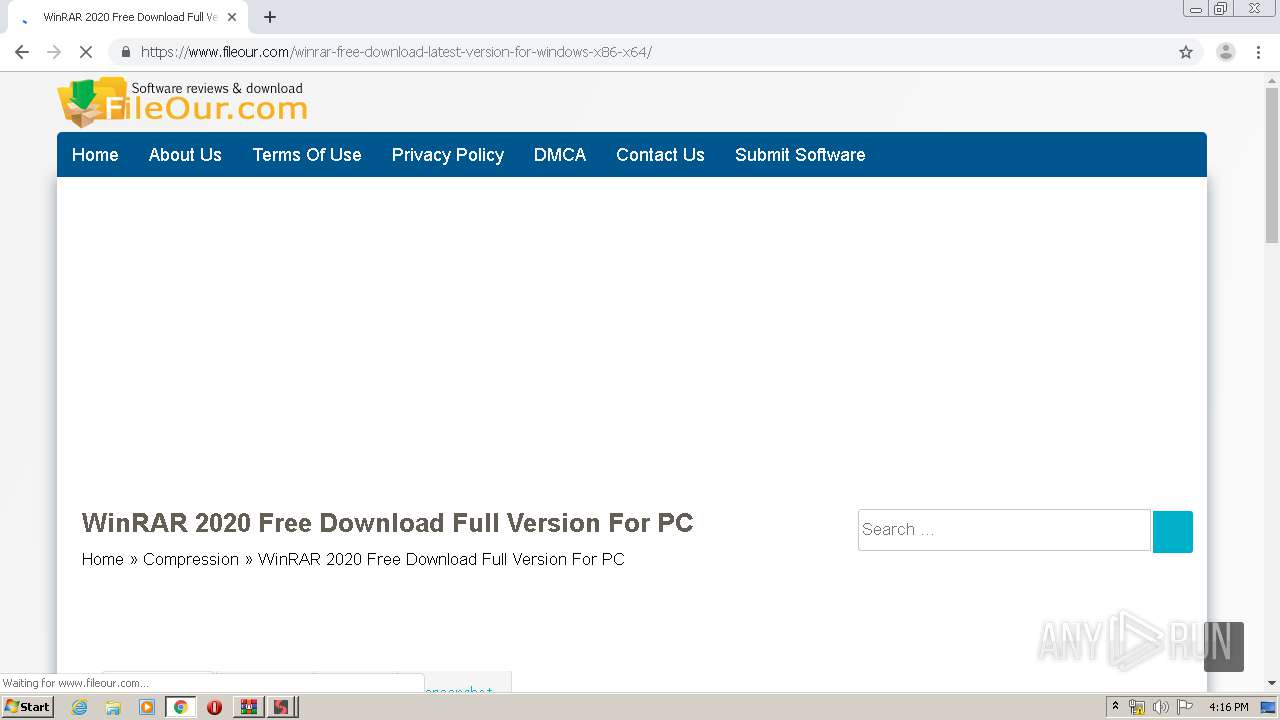The width and height of the screenshot is (1280, 720).
Task: Open a new tab with the plus button
Action: [x=270, y=17]
